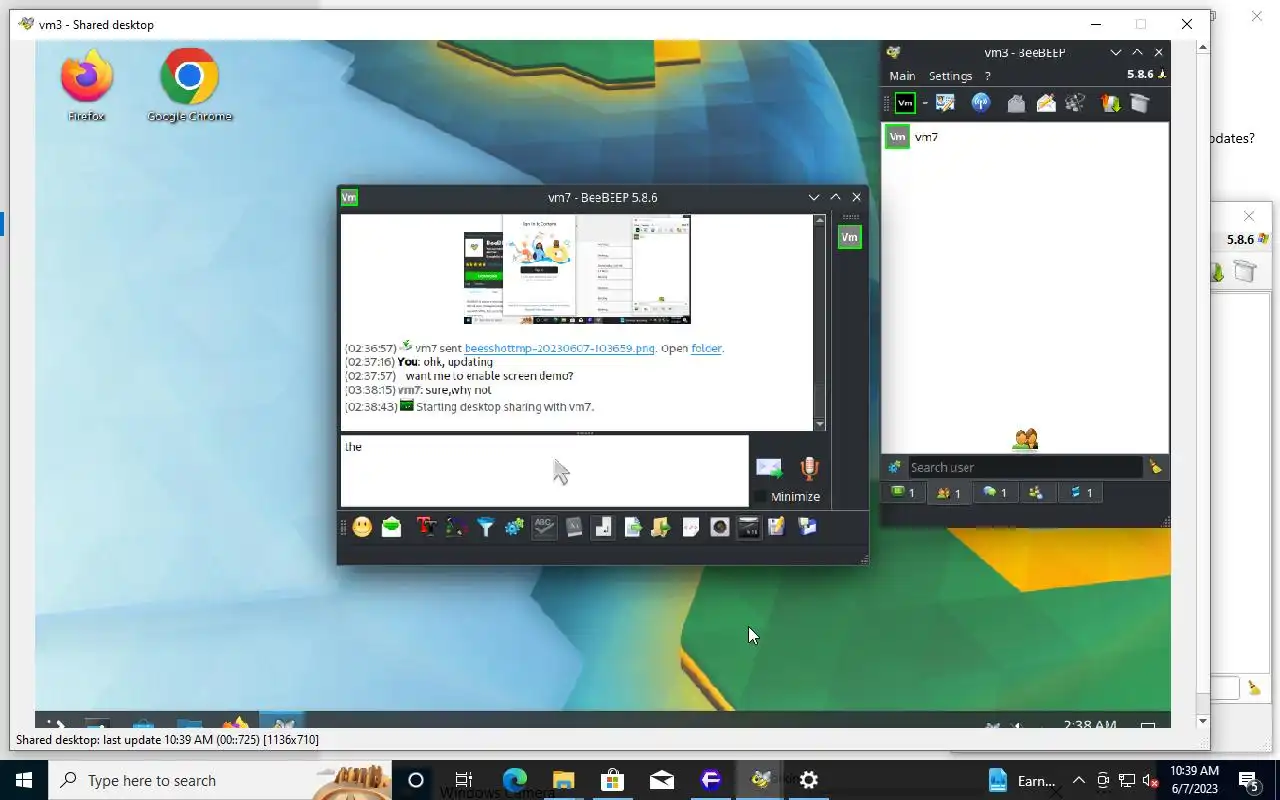The height and width of the screenshot is (800, 1280).
Task: Open the font chooser (TT icon)
Action: (x=427, y=527)
